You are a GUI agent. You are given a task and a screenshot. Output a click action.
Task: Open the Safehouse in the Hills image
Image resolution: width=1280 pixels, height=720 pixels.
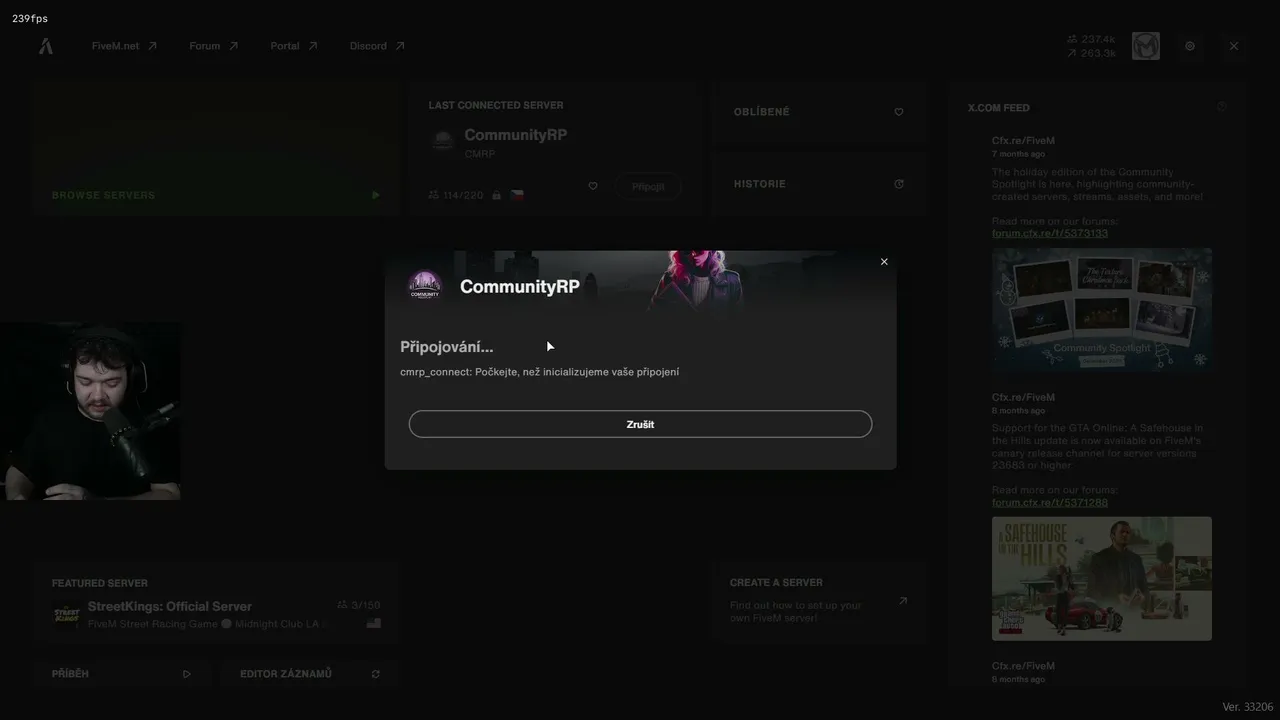point(1102,578)
